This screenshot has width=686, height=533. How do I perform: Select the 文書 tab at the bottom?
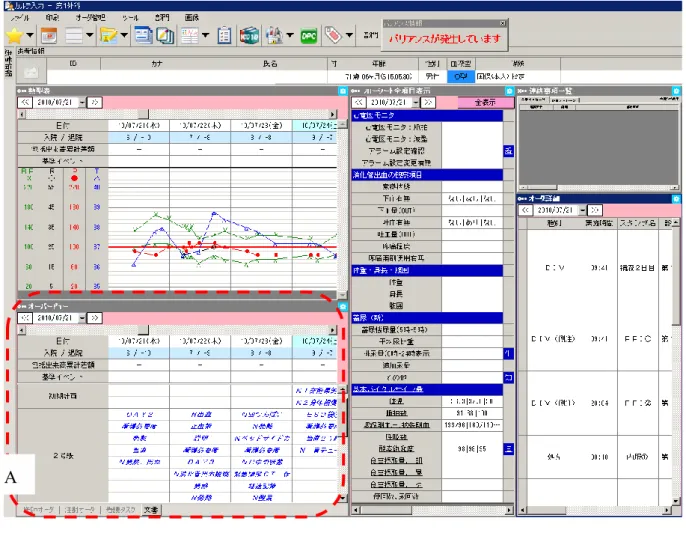(151, 510)
